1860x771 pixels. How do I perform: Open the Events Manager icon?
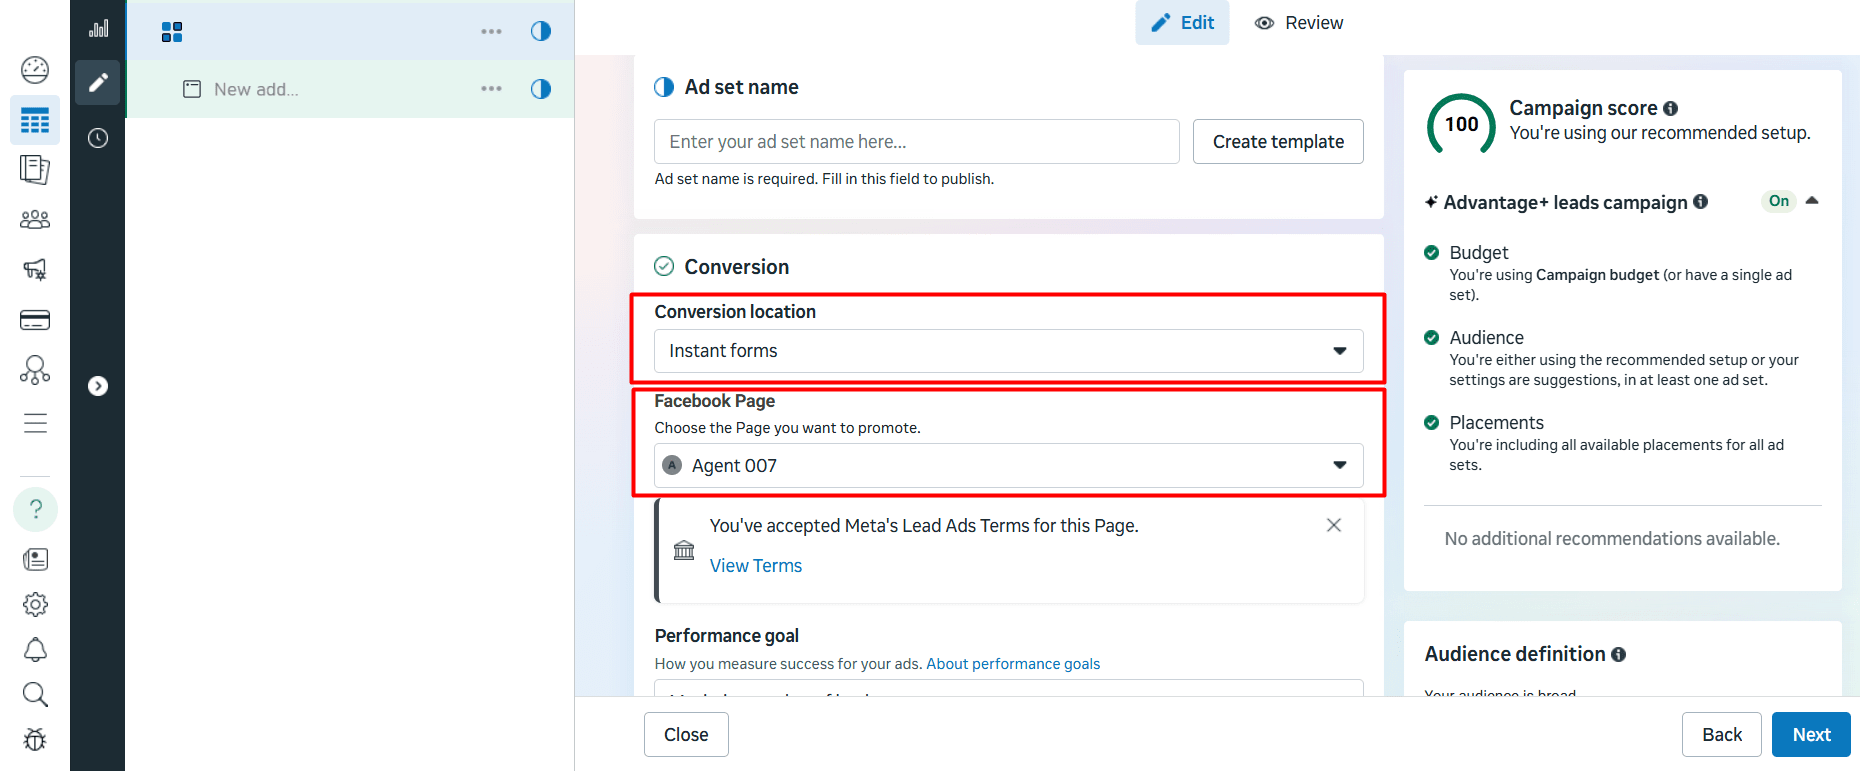34,369
